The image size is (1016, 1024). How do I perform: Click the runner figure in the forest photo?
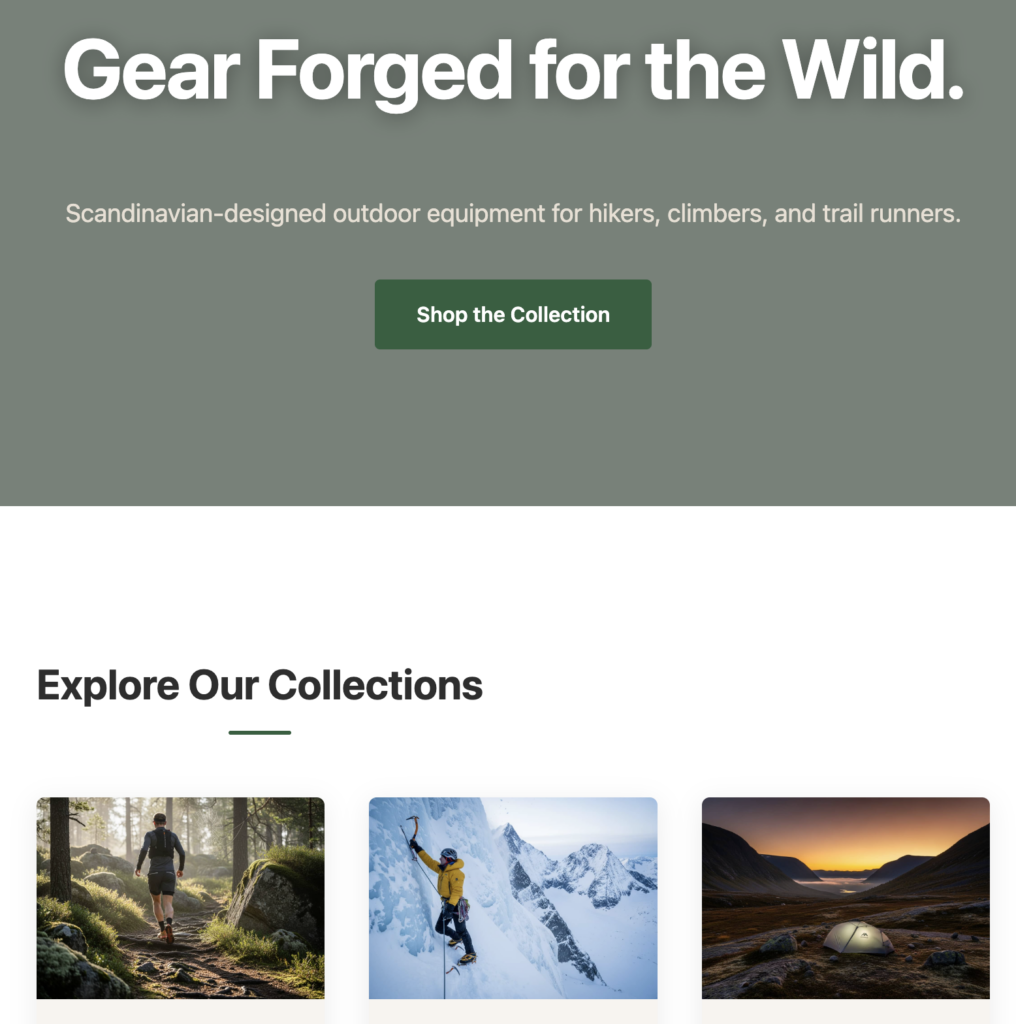point(161,875)
